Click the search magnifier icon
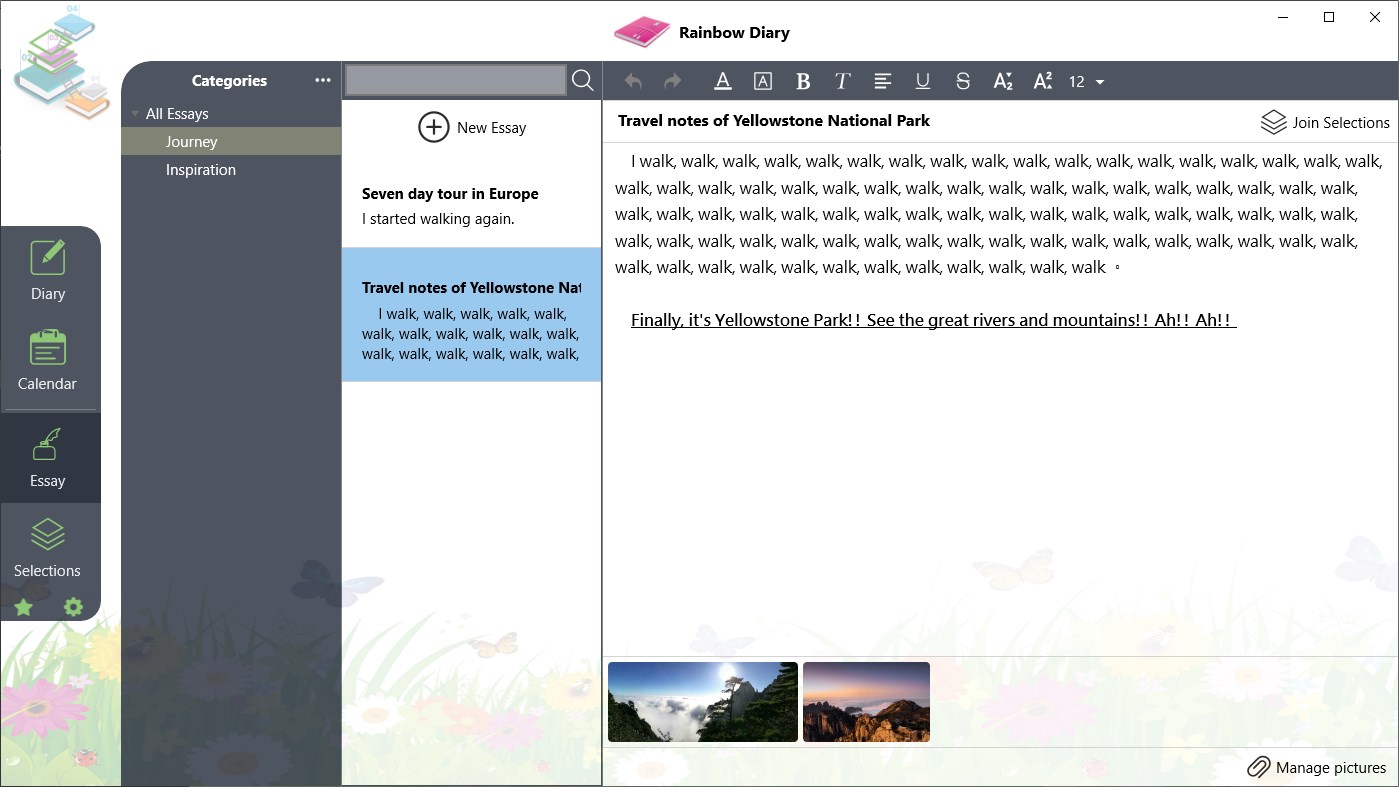Image resolution: width=1399 pixels, height=787 pixels. pos(583,80)
